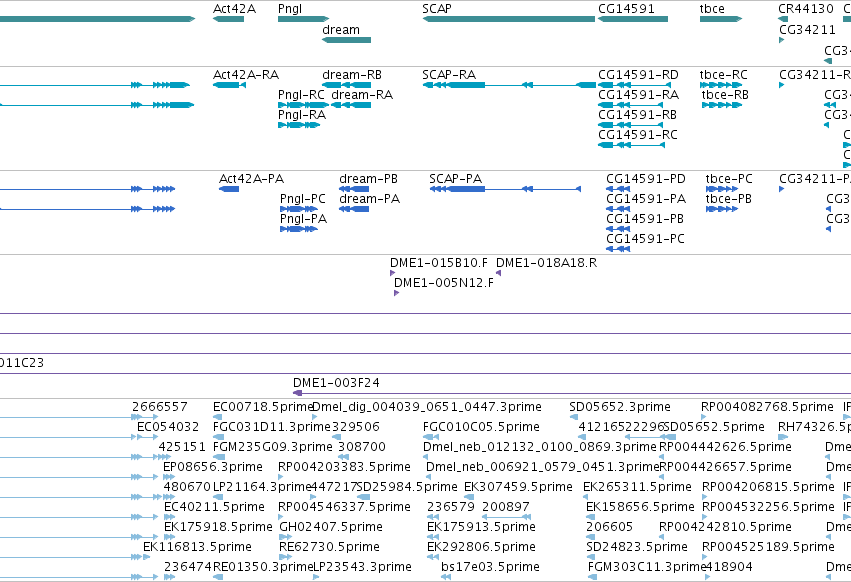Click the Act42A-PA protein feature

pyautogui.click(x=229, y=189)
